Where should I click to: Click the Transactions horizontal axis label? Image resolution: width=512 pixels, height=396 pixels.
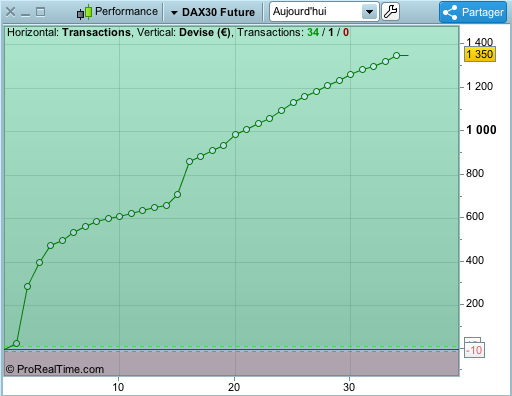tap(96, 32)
